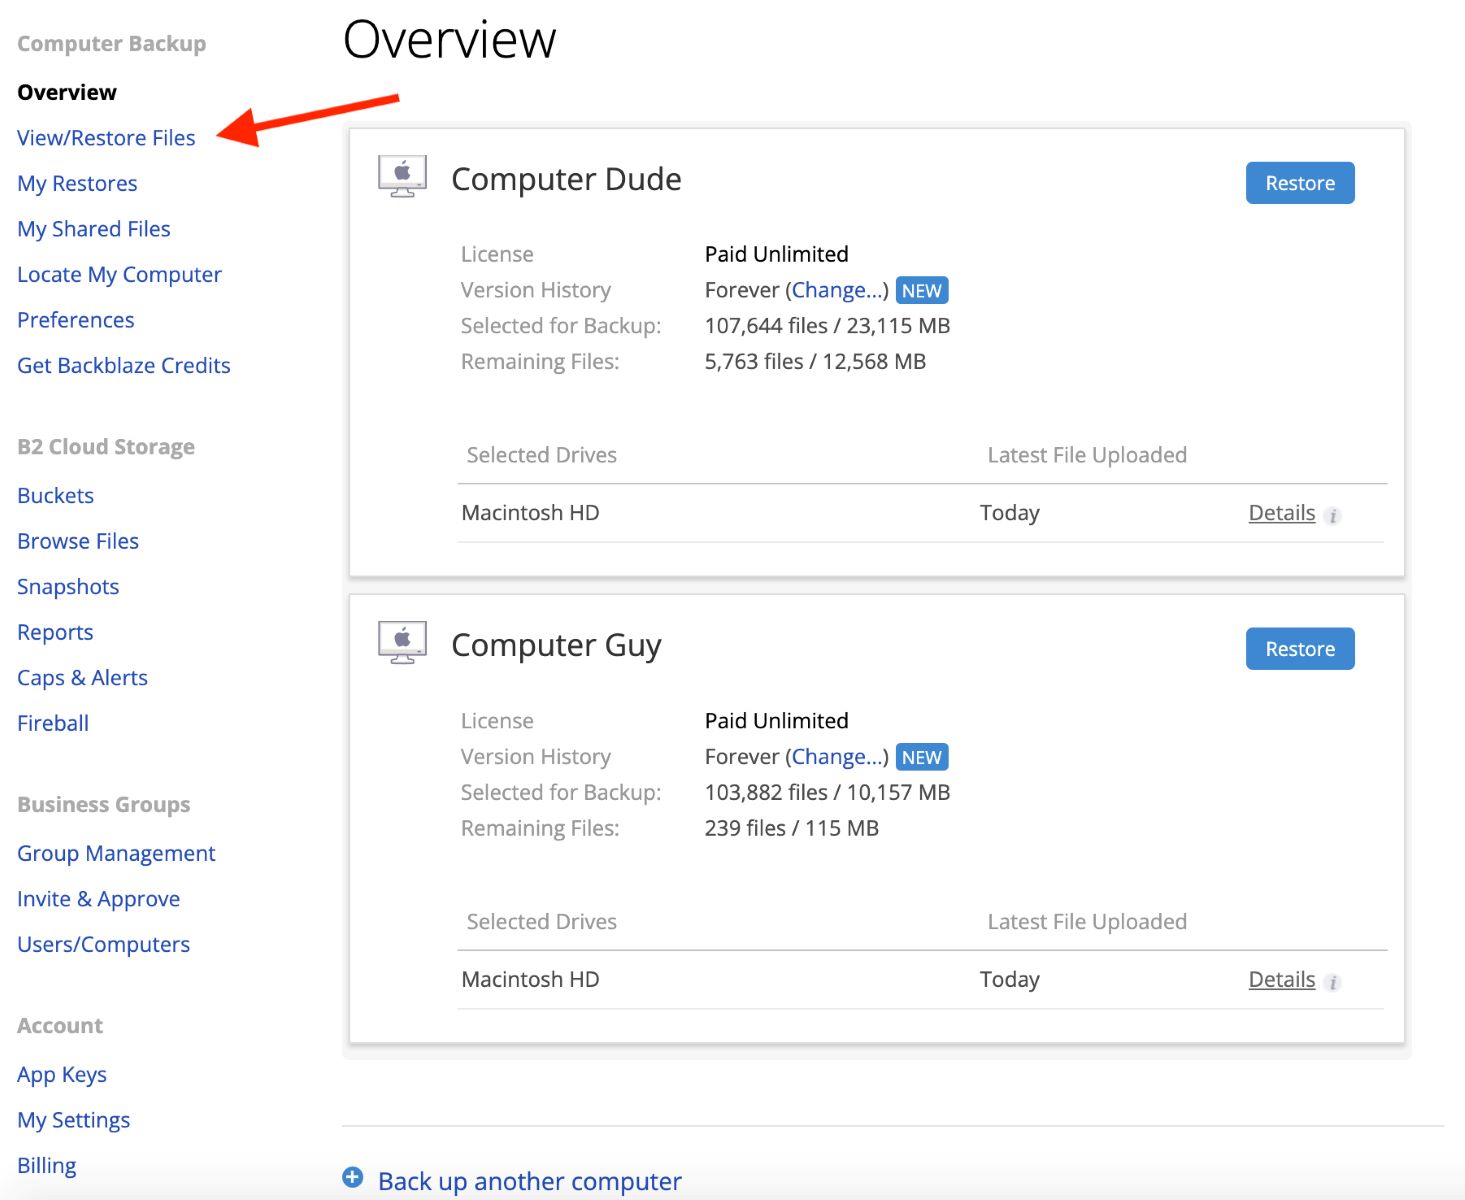1465x1200 pixels.
Task: Click the Restore button for Computer Guy
Action: (x=1299, y=648)
